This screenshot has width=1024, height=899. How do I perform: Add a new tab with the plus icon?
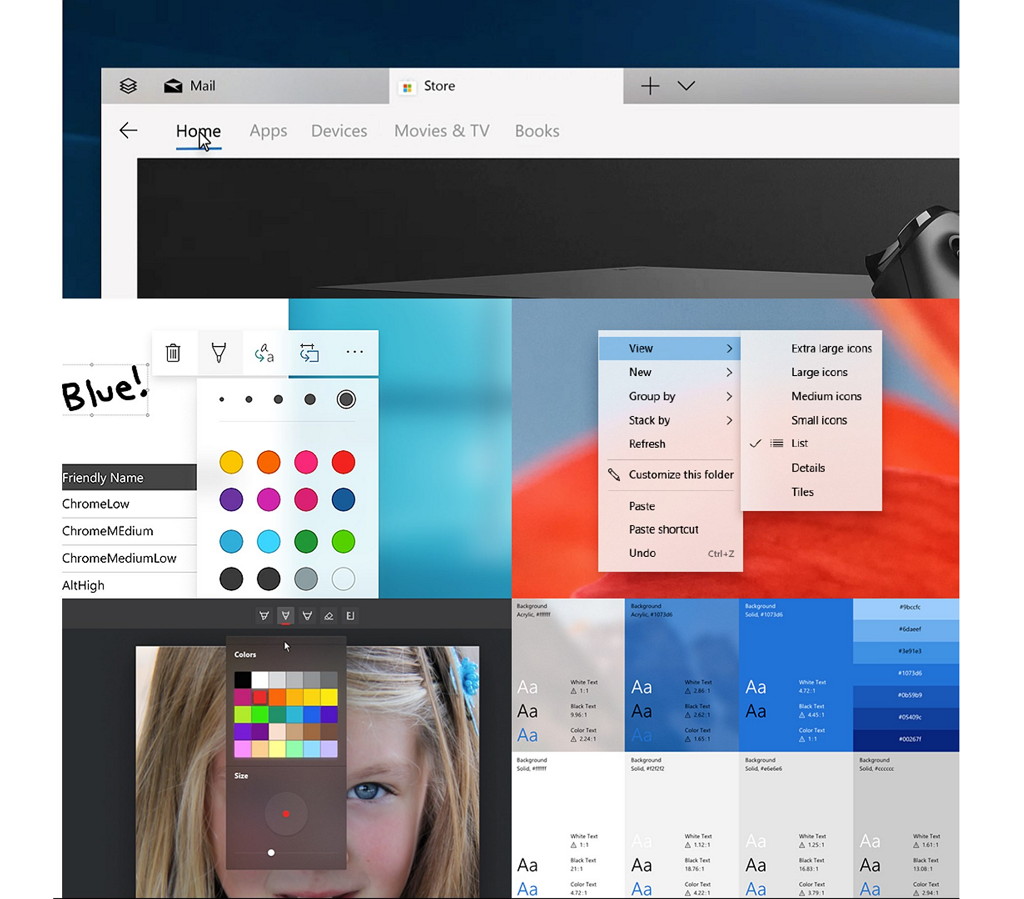pyautogui.click(x=650, y=86)
